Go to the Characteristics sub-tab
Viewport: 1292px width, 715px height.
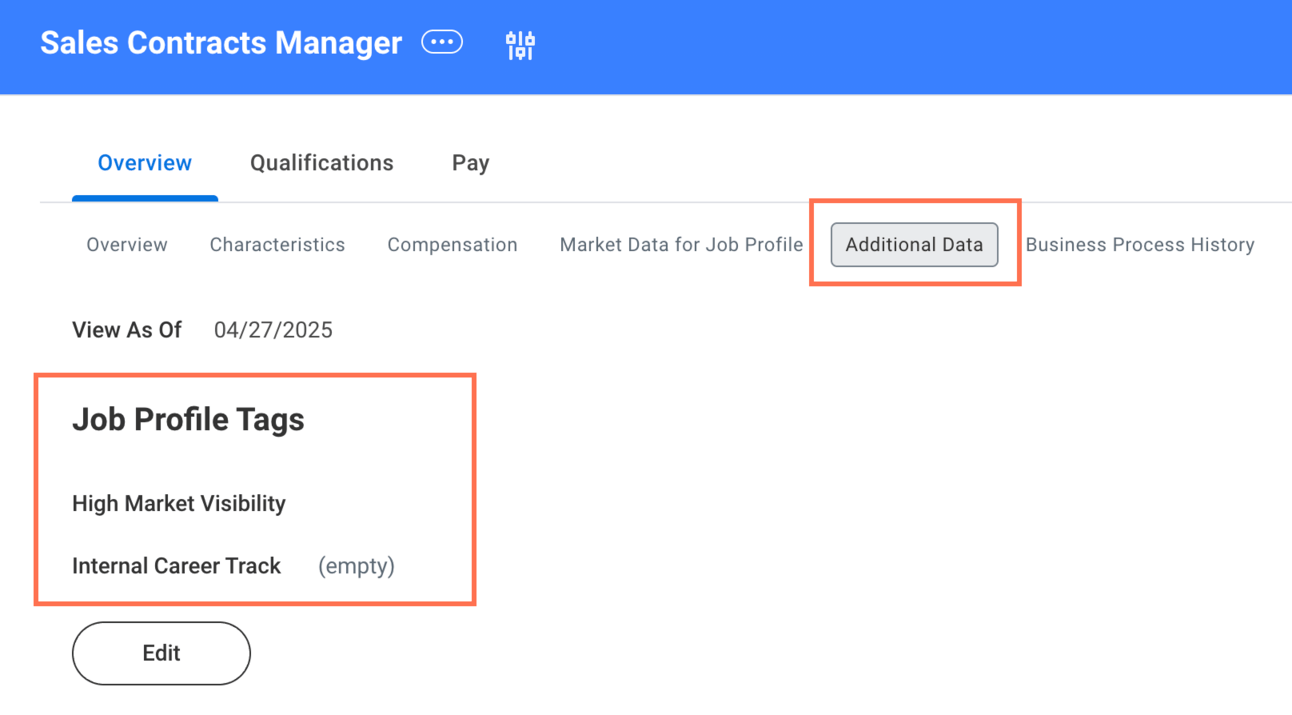tap(277, 245)
